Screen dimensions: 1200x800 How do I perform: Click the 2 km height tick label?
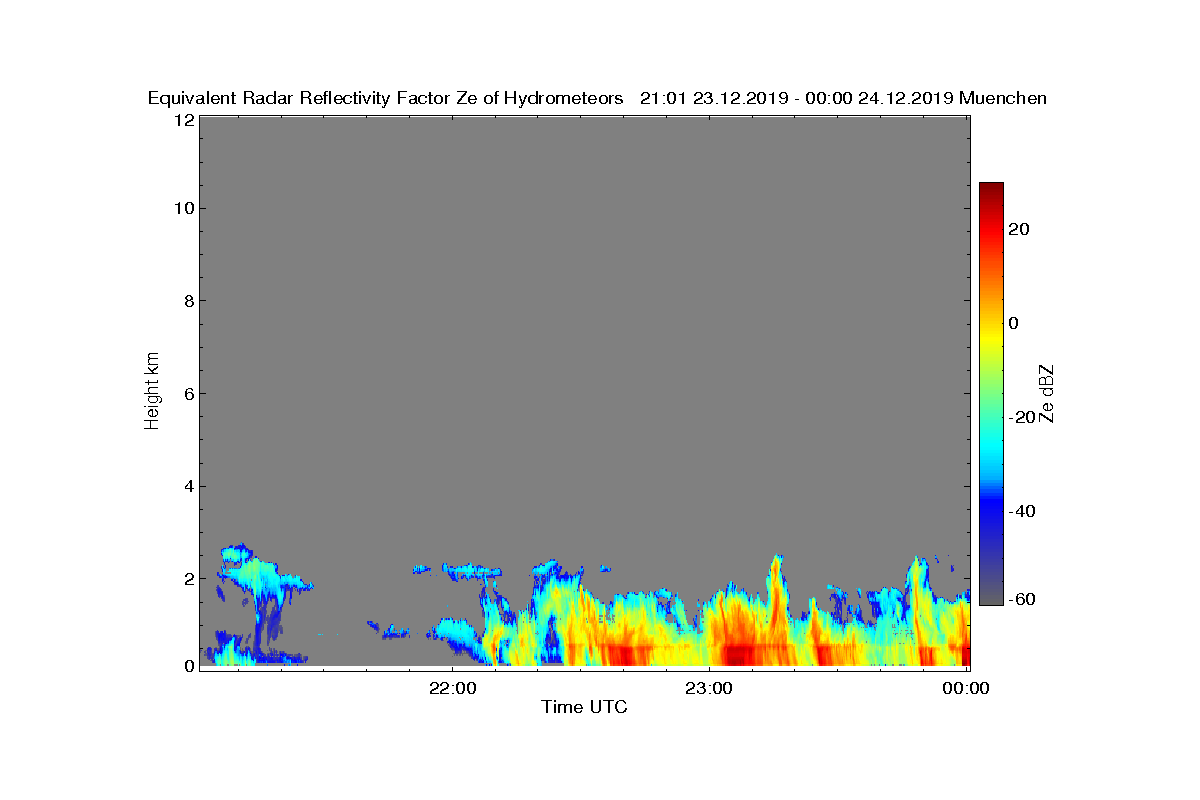(188, 578)
